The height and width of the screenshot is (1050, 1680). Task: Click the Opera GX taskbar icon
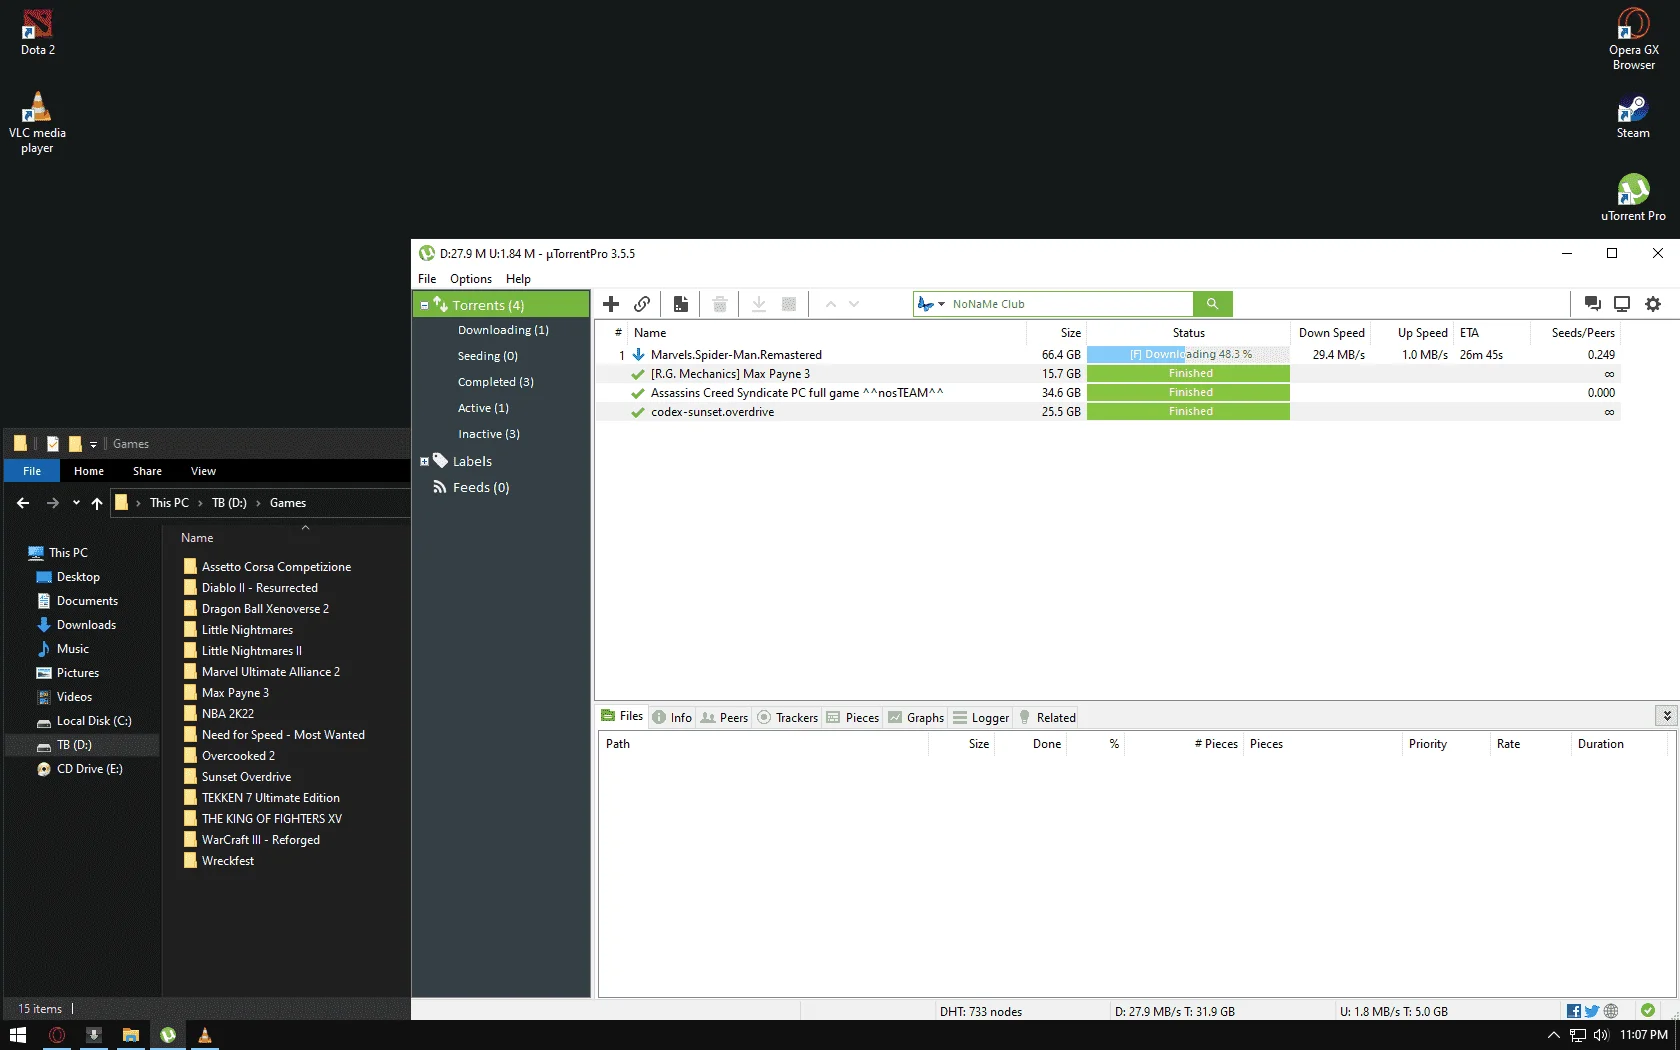[x=57, y=1035]
